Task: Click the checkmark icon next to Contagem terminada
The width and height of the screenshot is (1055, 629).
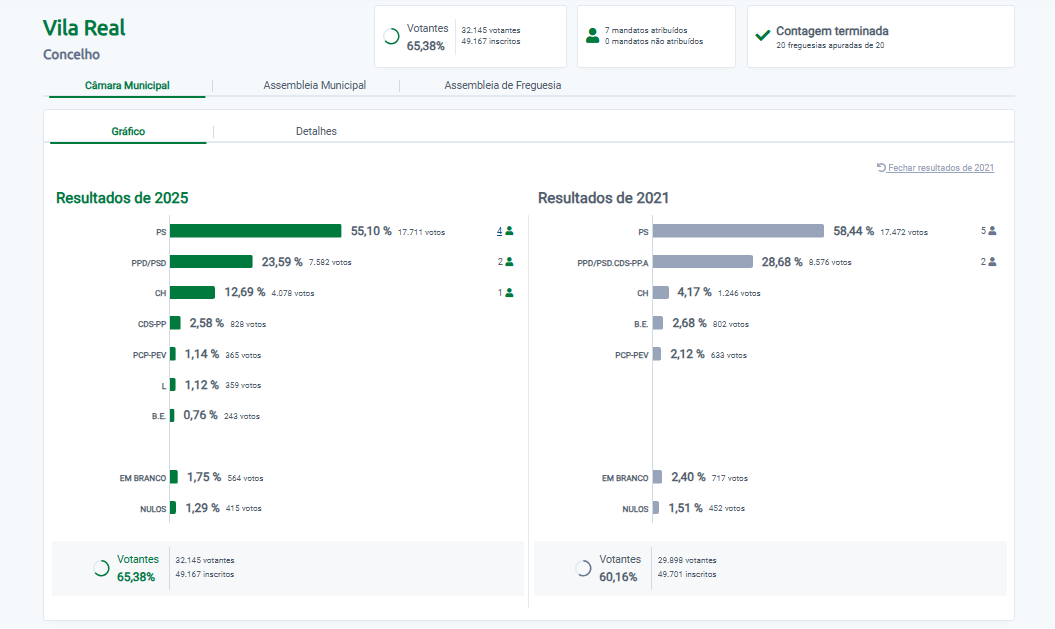Action: (x=763, y=36)
